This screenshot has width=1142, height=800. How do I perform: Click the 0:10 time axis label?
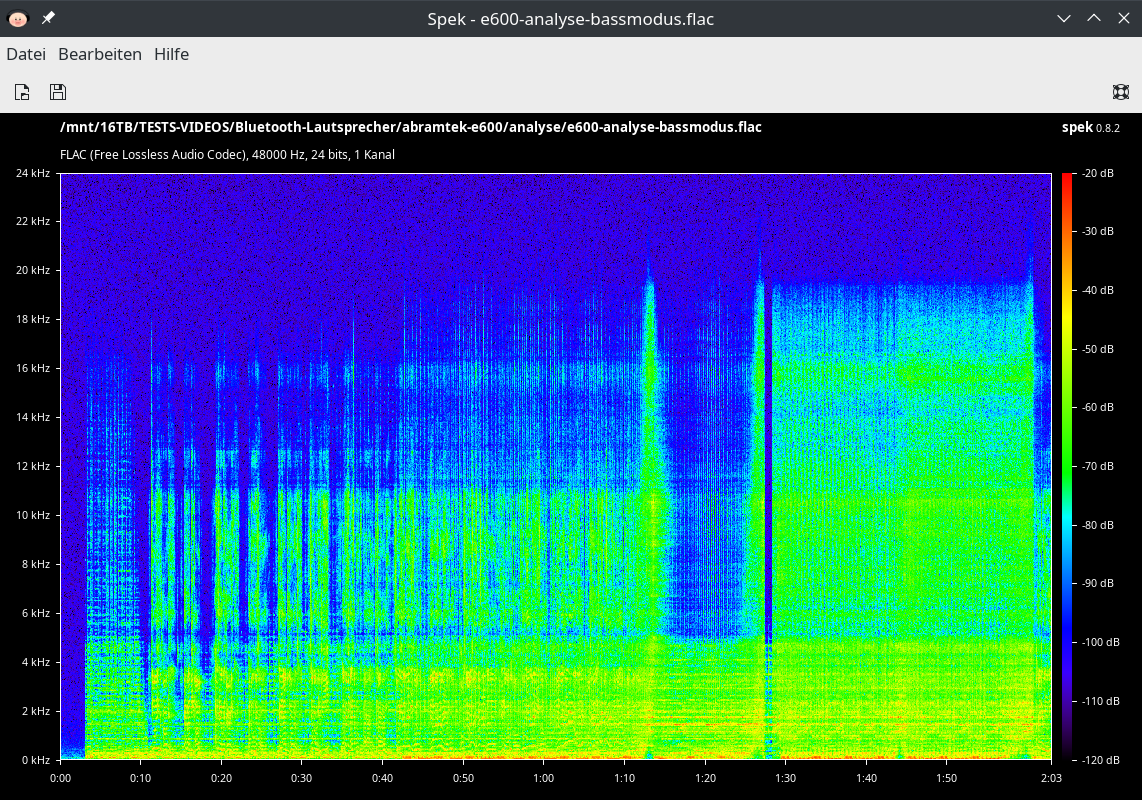pos(141,778)
